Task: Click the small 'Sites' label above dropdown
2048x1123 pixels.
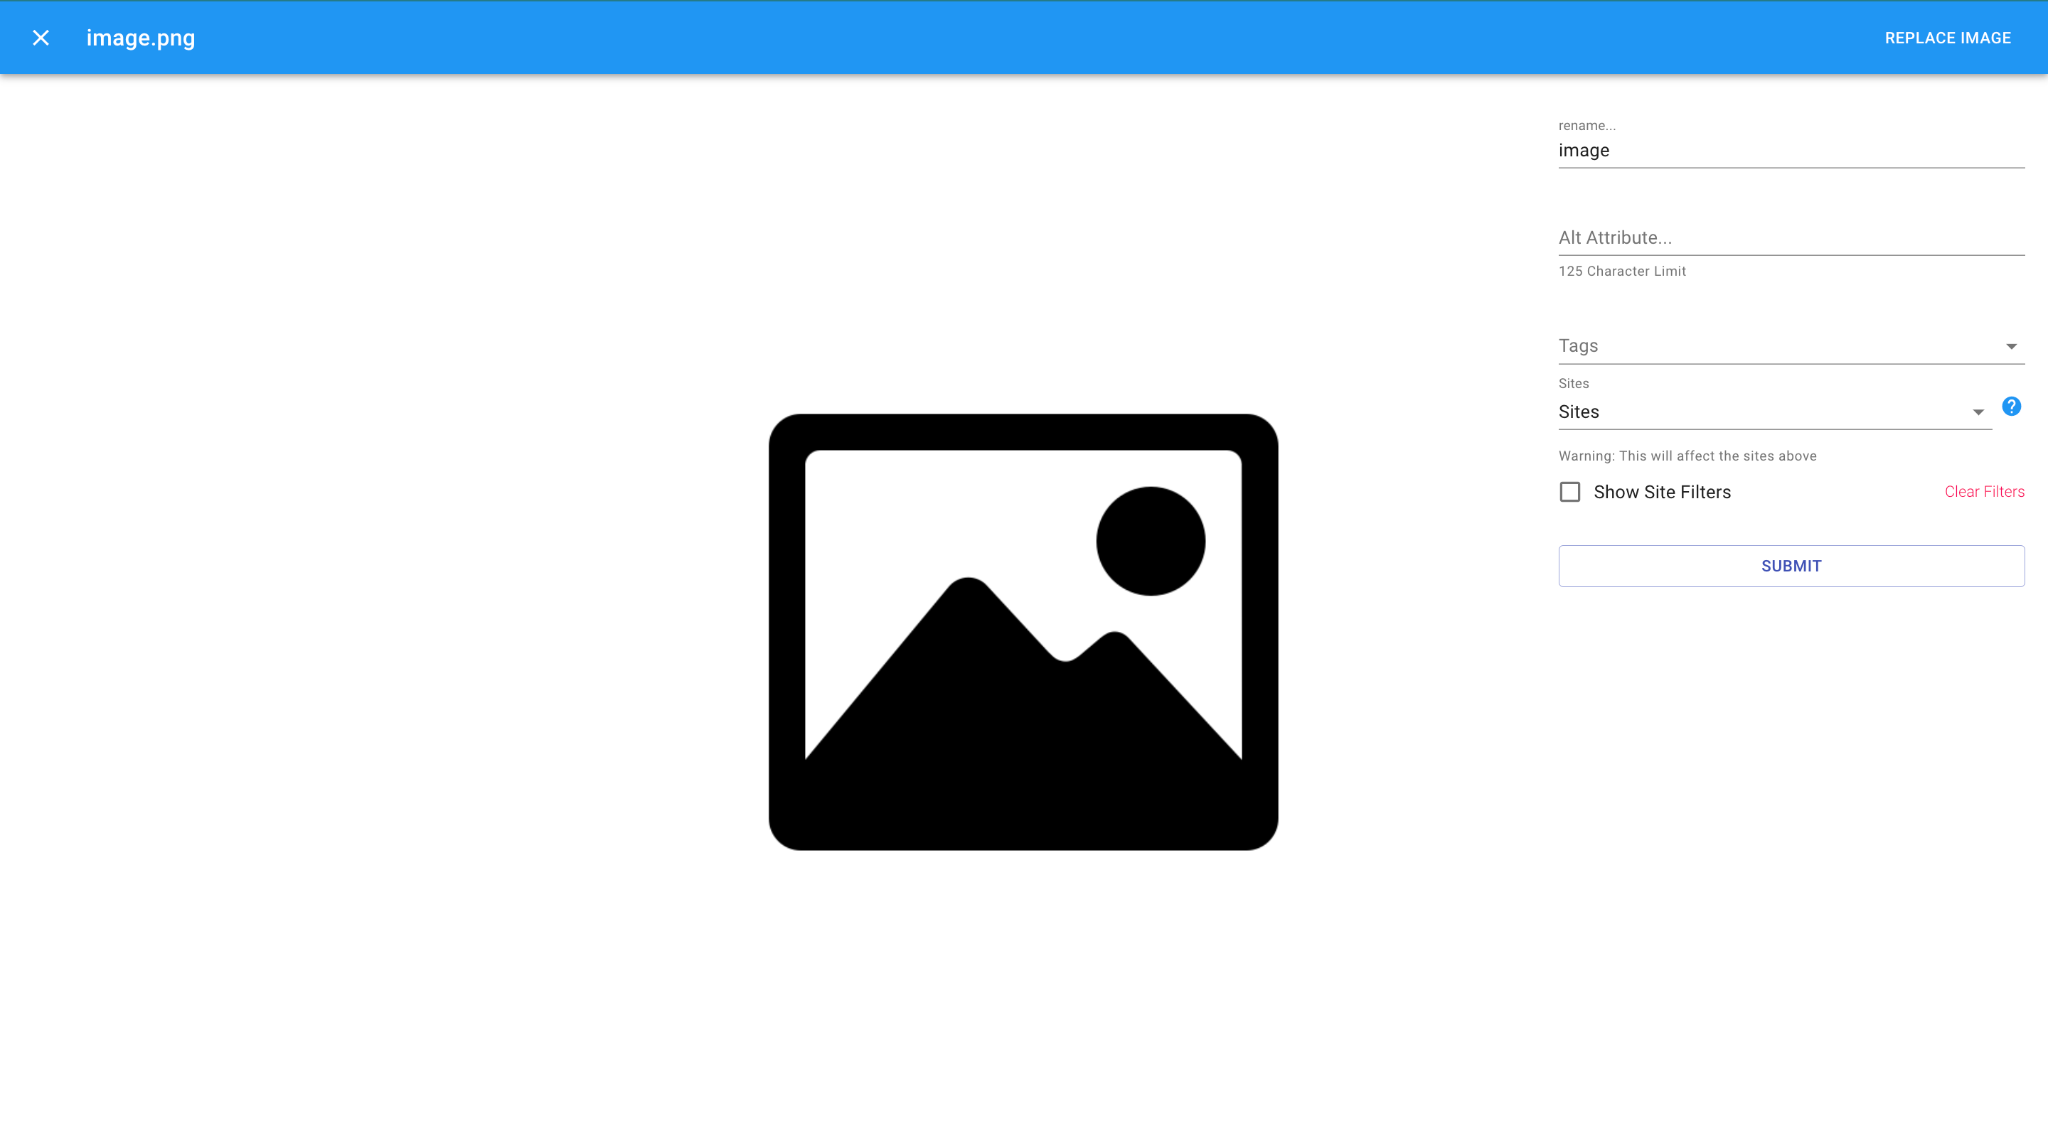Action: (x=1573, y=384)
